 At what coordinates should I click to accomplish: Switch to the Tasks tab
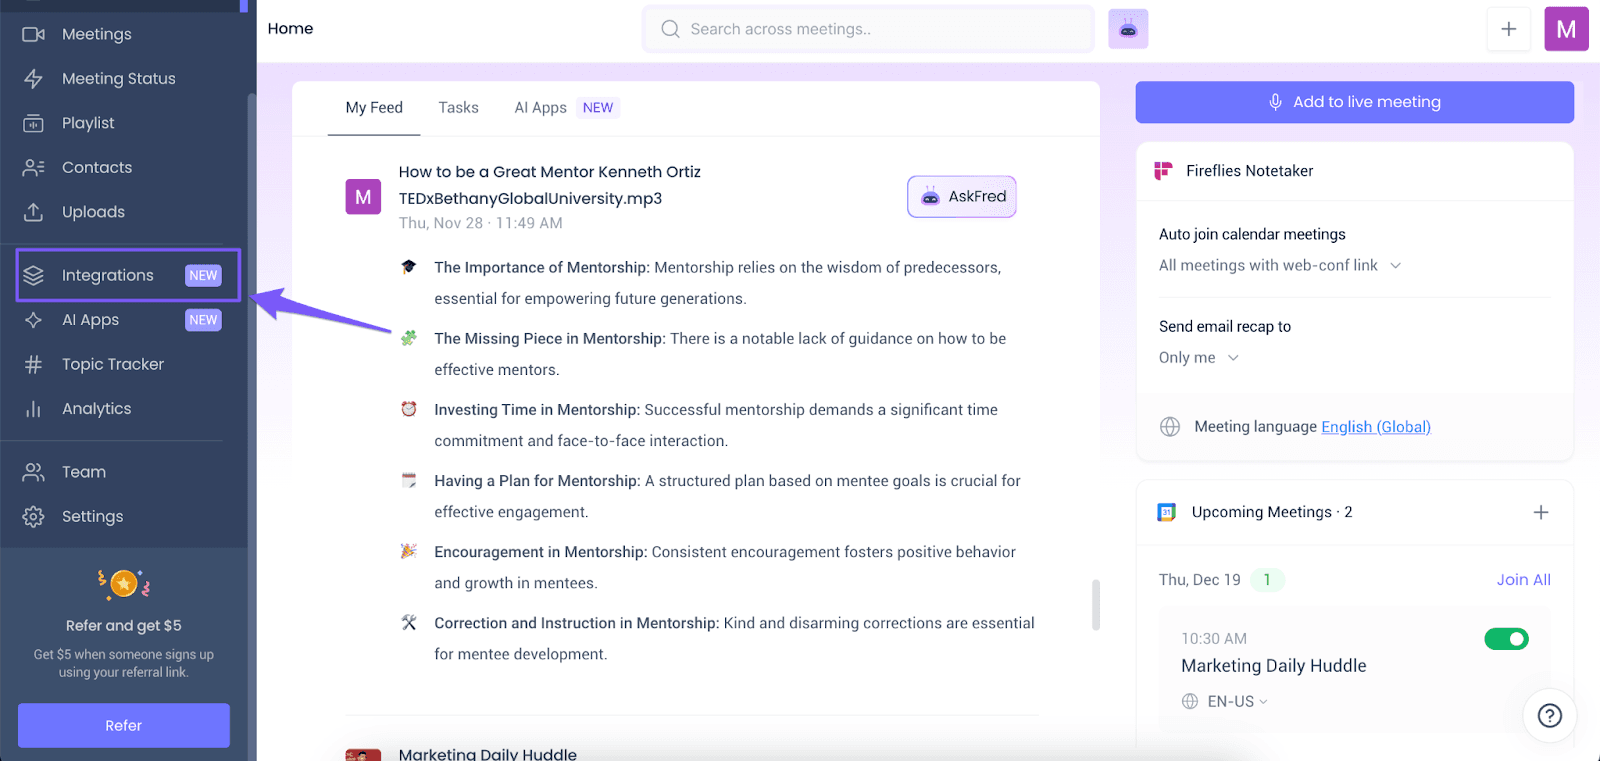pos(458,107)
